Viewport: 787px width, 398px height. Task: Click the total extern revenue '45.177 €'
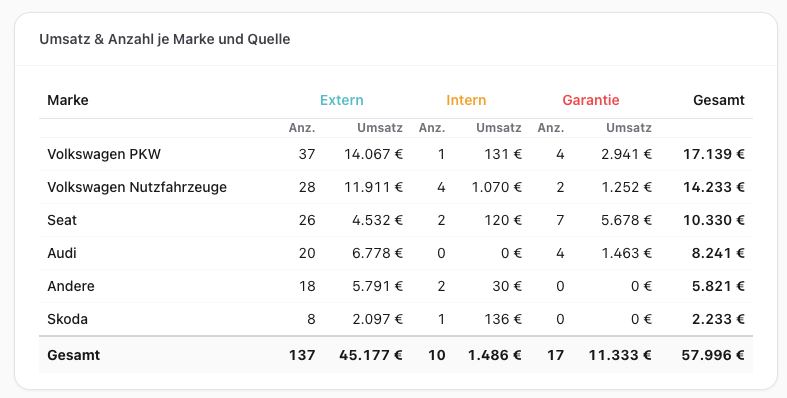coord(371,355)
